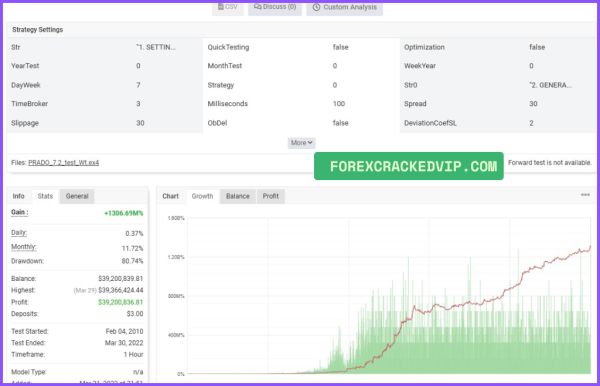
Task: Open Discuss (0) comments button
Action: click(275, 8)
